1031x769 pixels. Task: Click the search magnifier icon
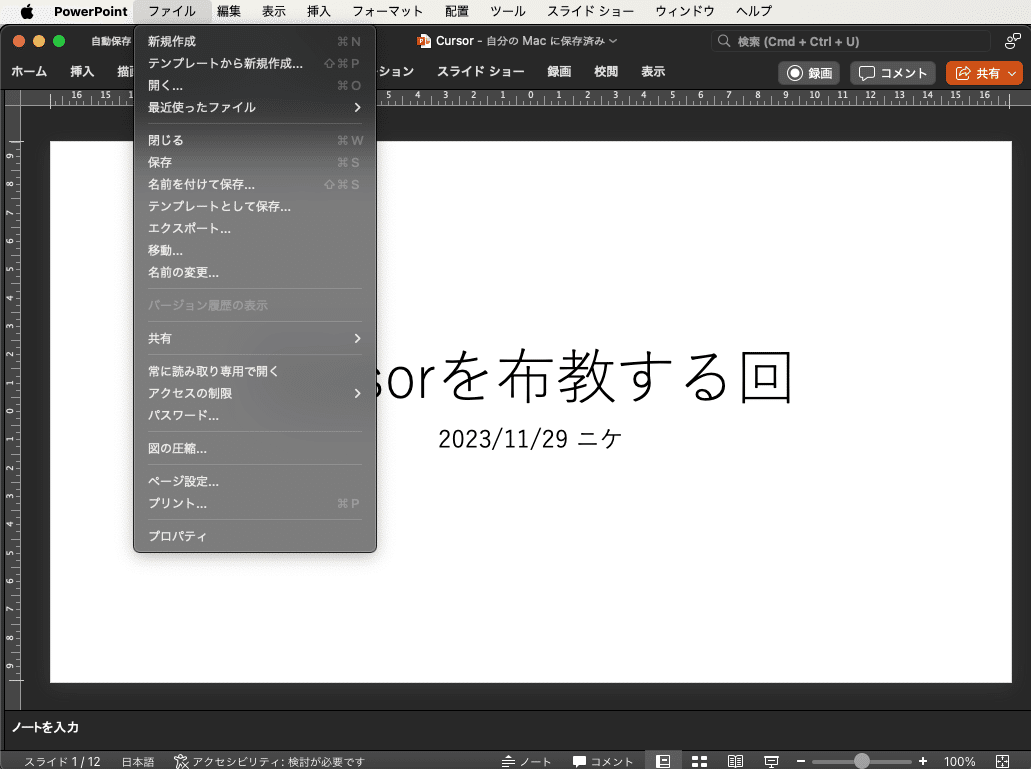pos(723,41)
